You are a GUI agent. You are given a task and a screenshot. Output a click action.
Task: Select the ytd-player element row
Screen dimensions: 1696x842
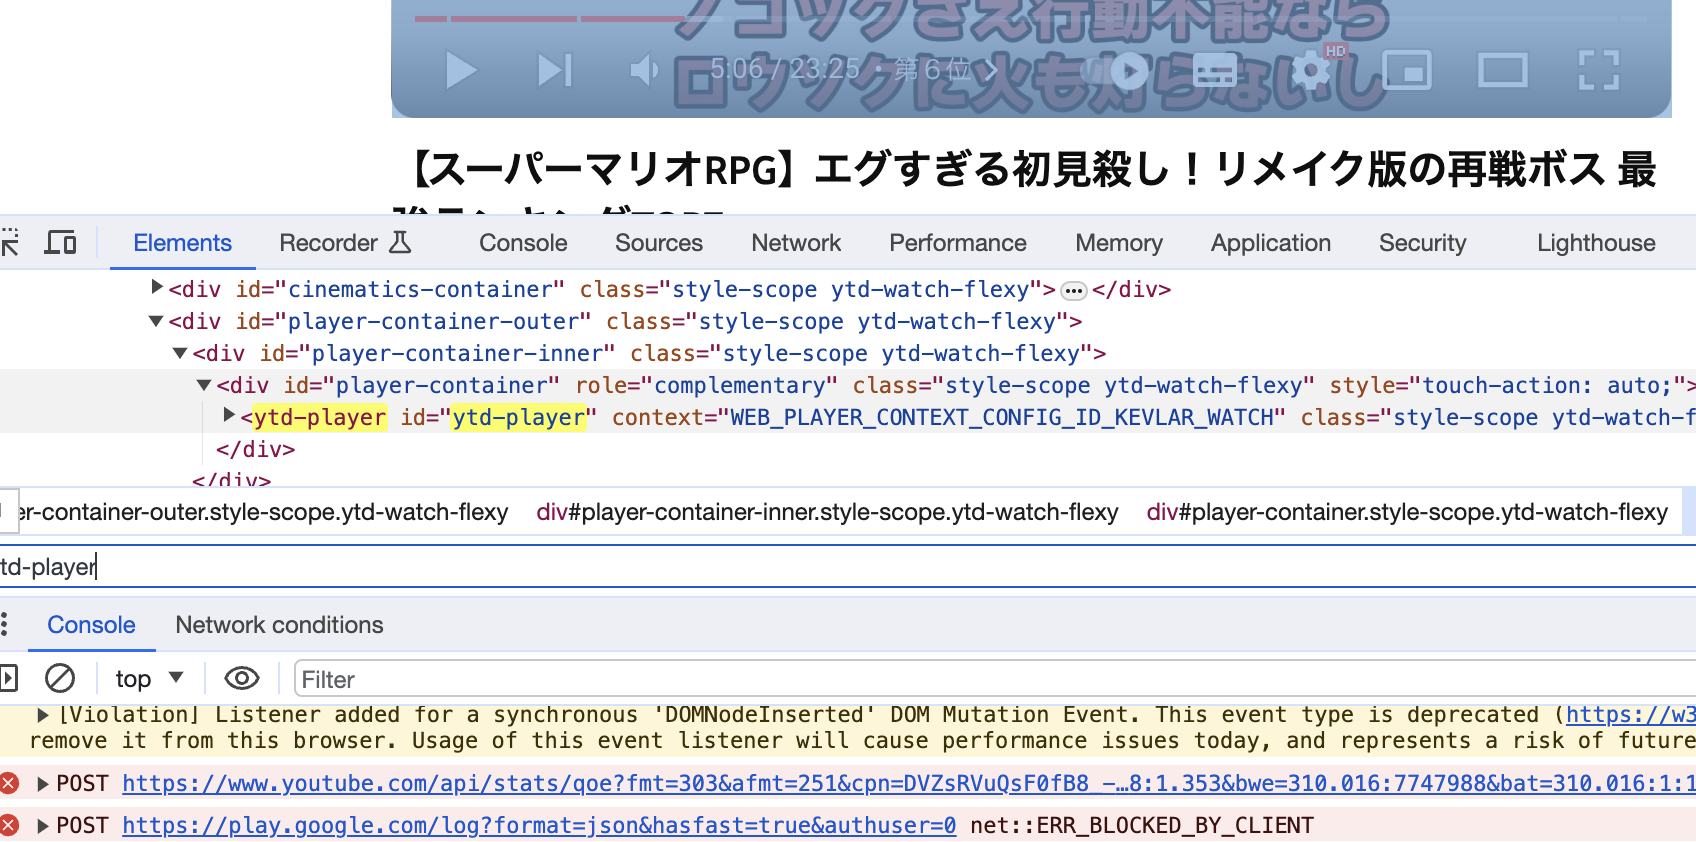point(848,417)
